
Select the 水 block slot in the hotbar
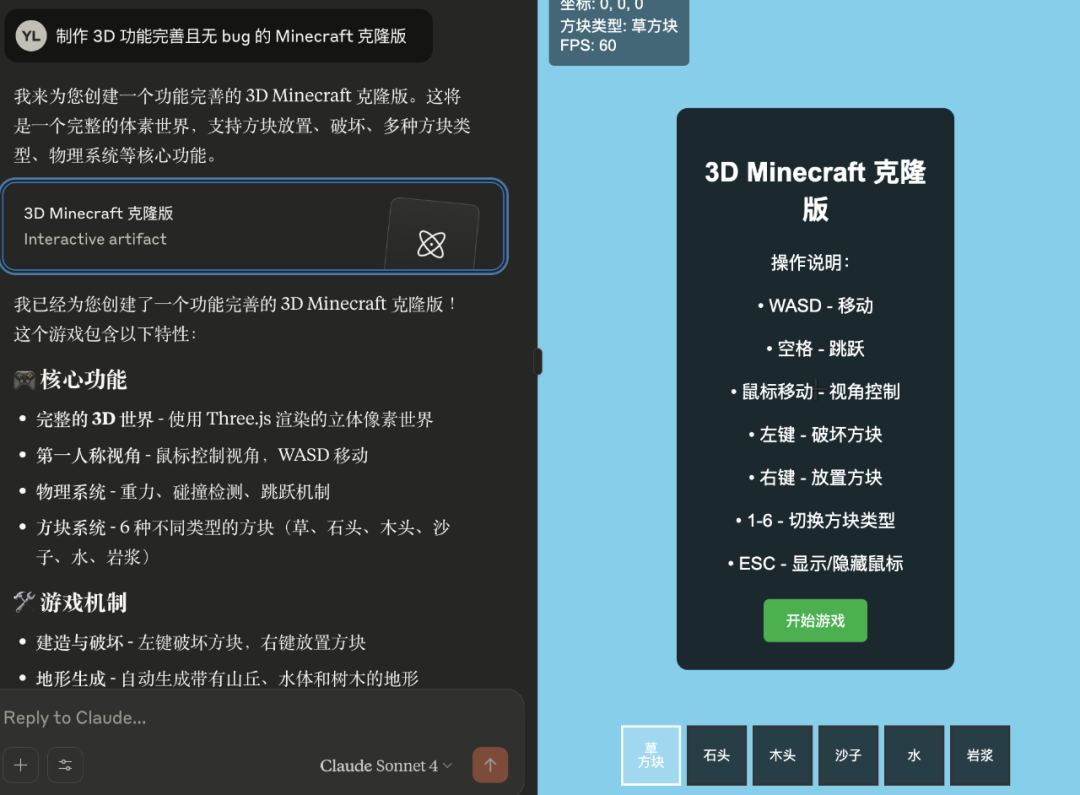coord(914,755)
